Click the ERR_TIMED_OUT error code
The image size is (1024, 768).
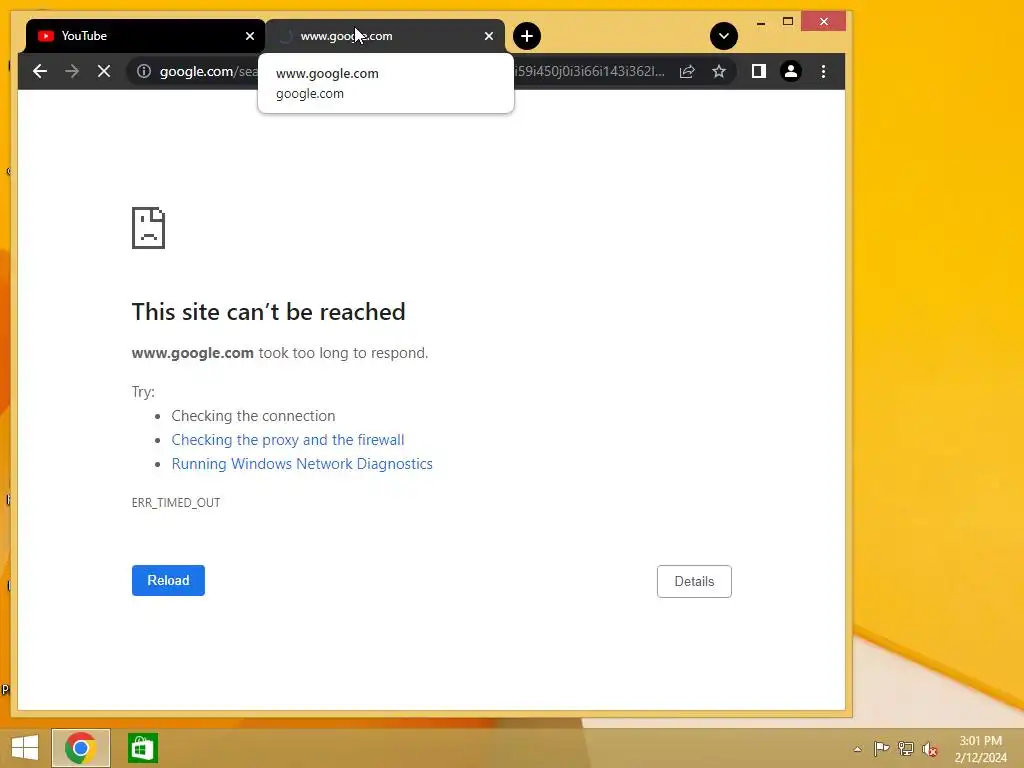coord(176,502)
